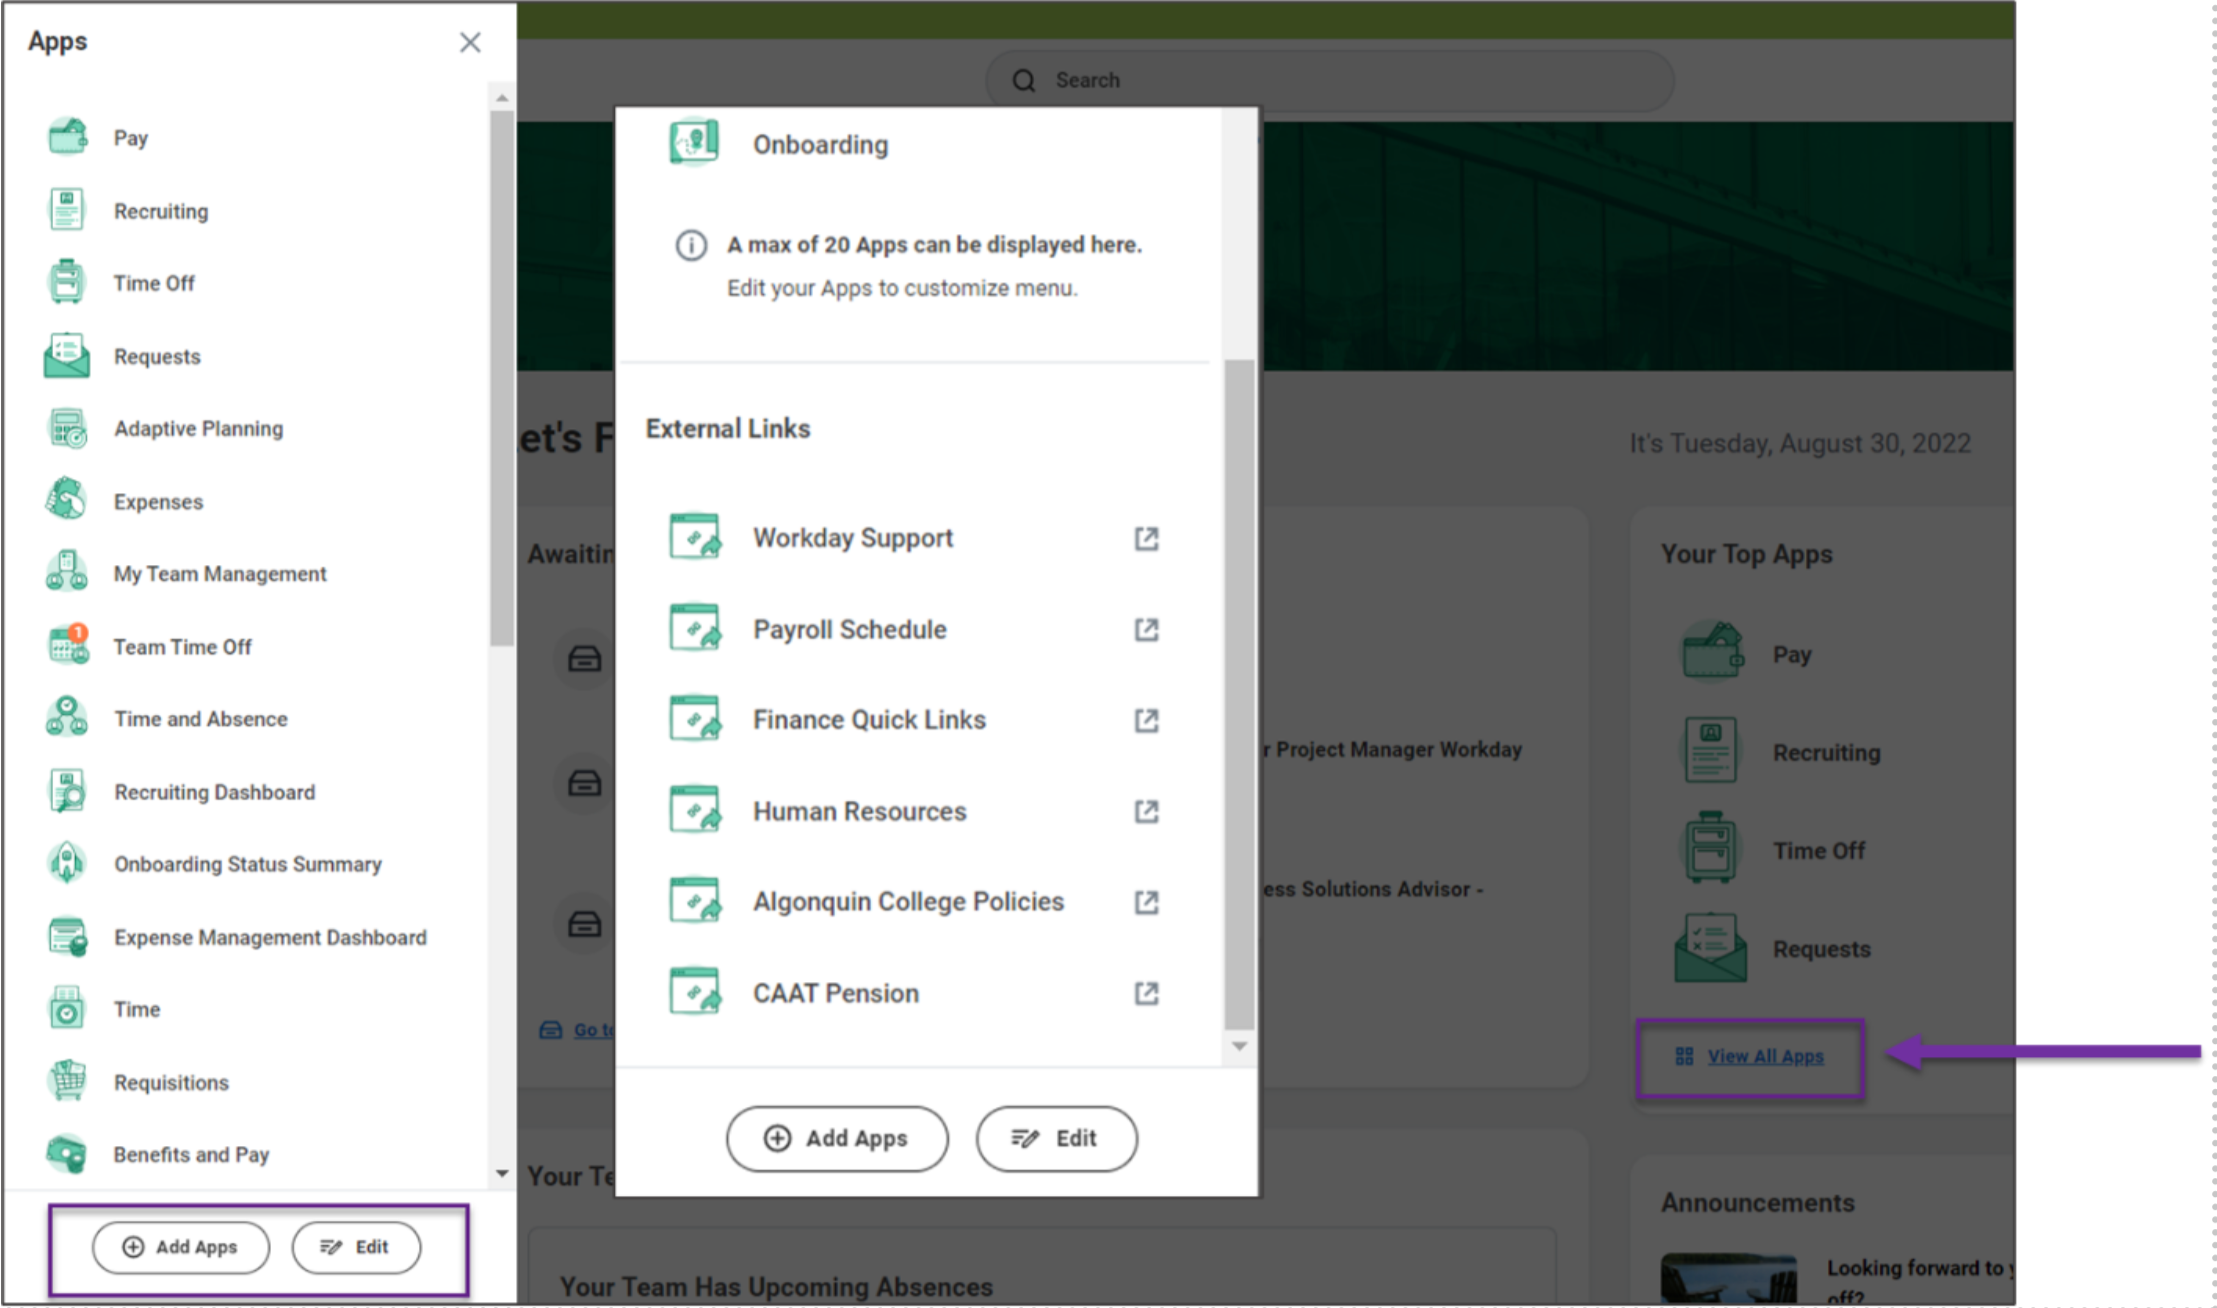The height and width of the screenshot is (1308, 2217).
Task: Open Adaptive Planning
Action: coord(197,428)
